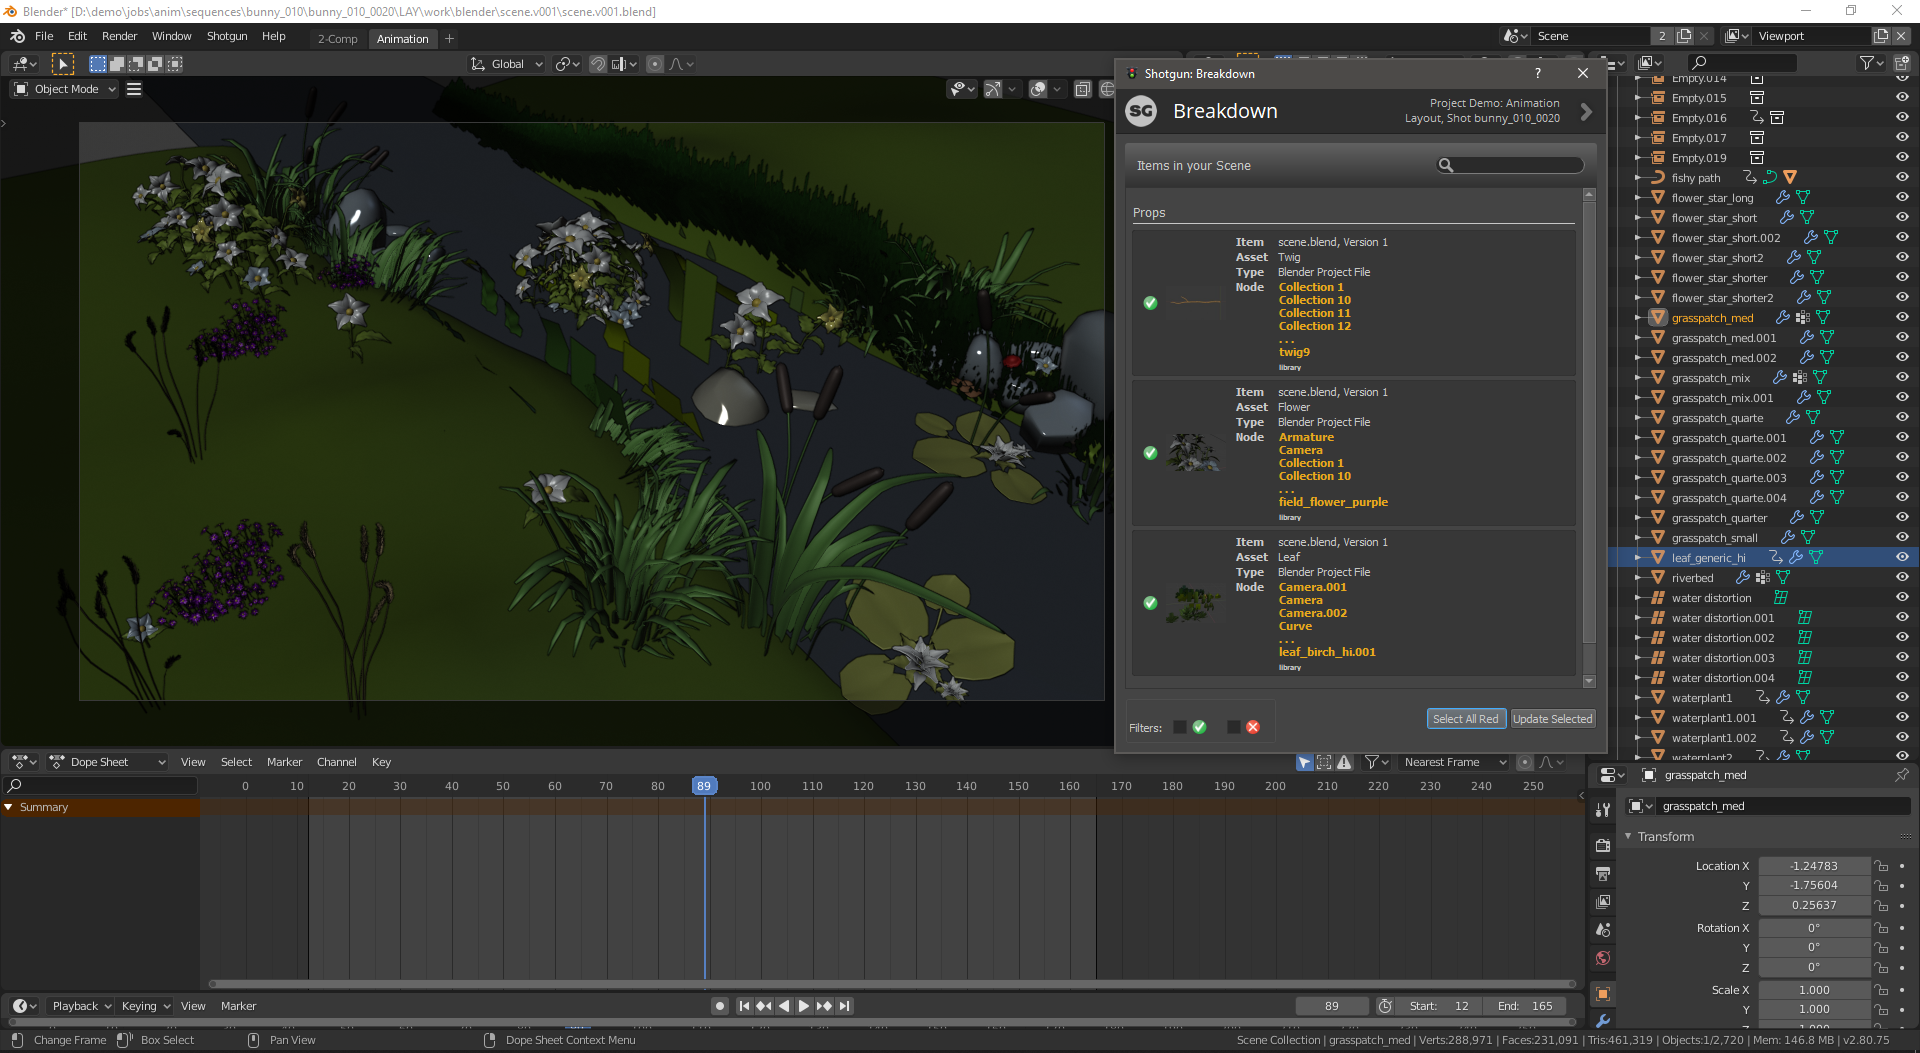Switch to the 2-Comp workspace tab
The width and height of the screenshot is (1920, 1053).
click(x=337, y=39)
